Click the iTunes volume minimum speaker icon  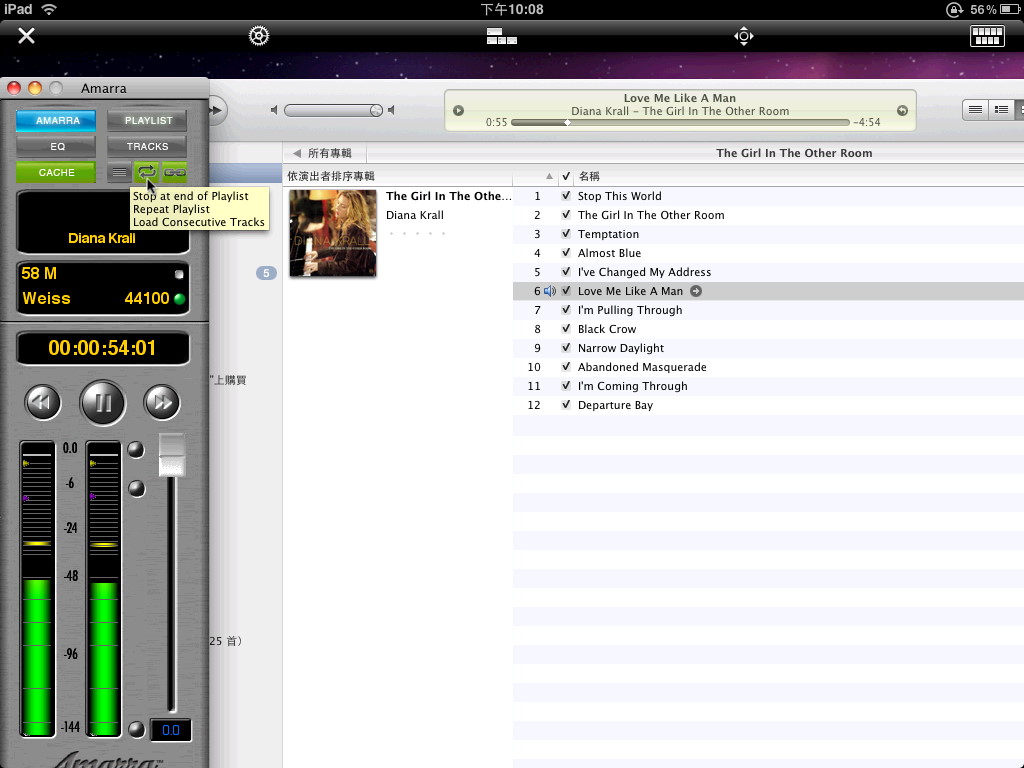click(x=274, y=110)
